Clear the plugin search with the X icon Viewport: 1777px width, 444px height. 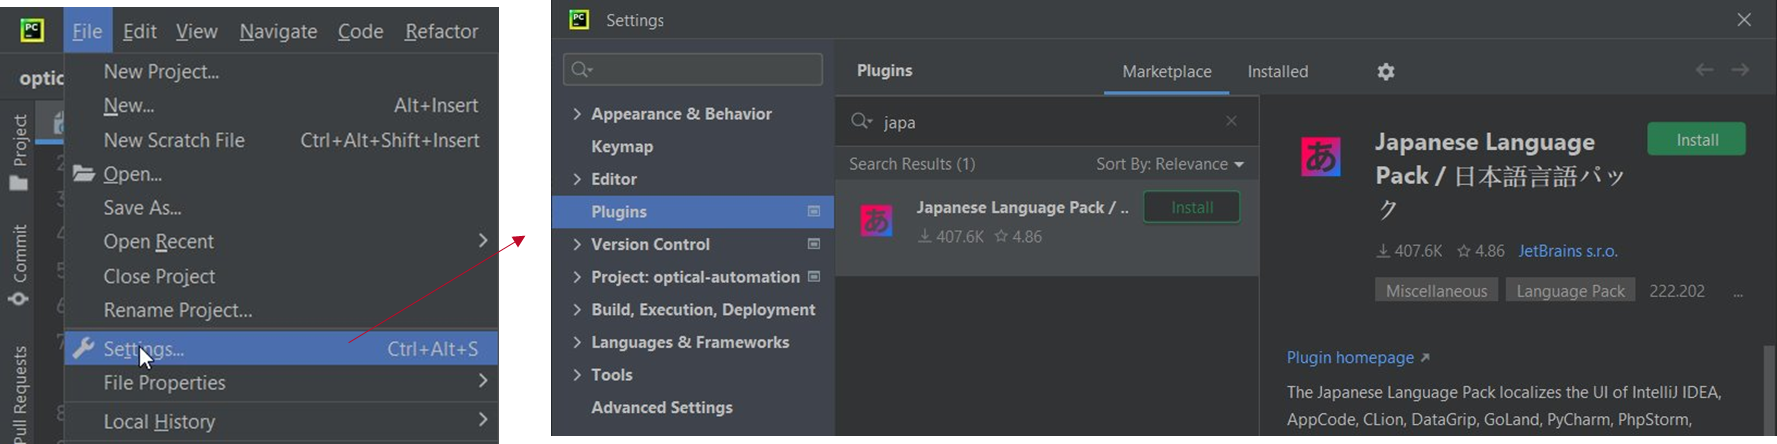click(x=1231, y=121)
